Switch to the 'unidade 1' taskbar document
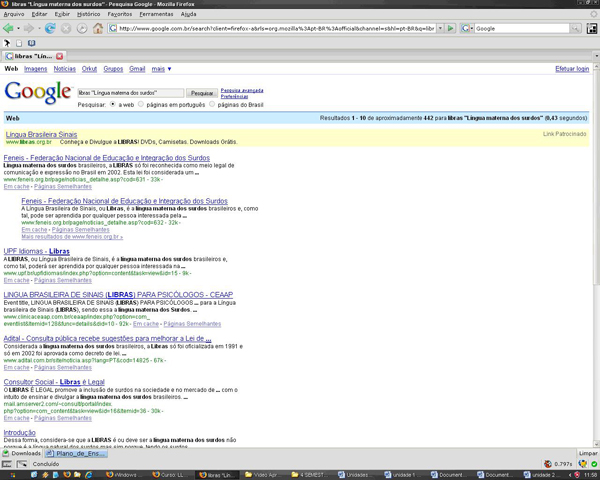600x480 pixels. click(x=402, y=475)
